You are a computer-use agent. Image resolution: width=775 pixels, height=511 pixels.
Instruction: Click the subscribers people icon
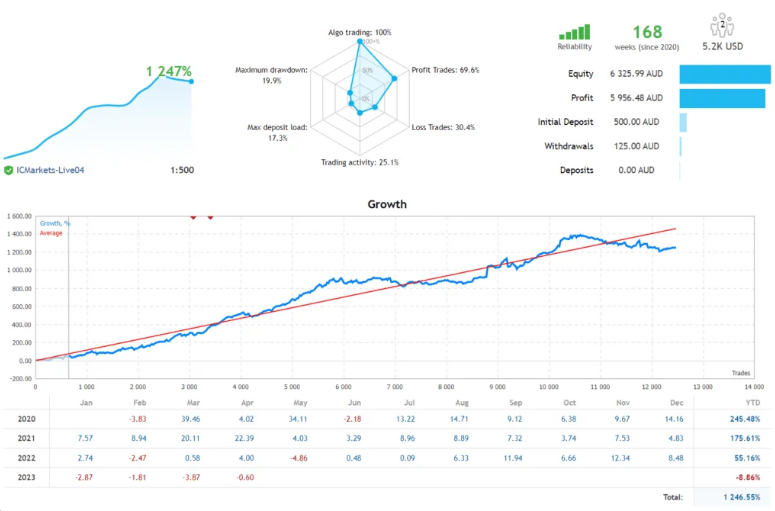click(x=722, y=25)
